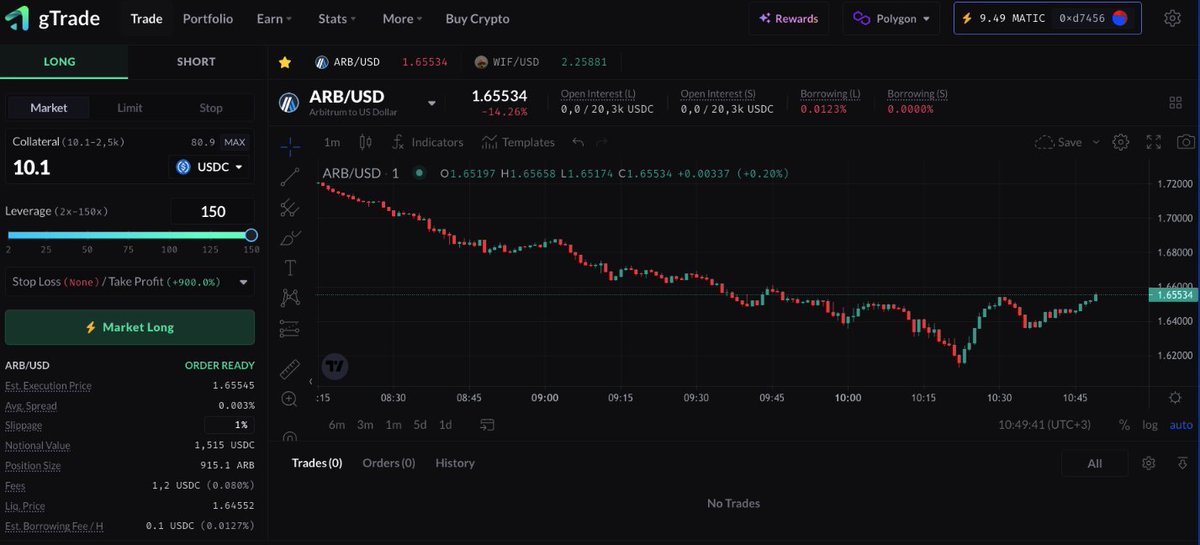
Task: Open the 1m chart interval selector
Action: [x=332, y=142]
